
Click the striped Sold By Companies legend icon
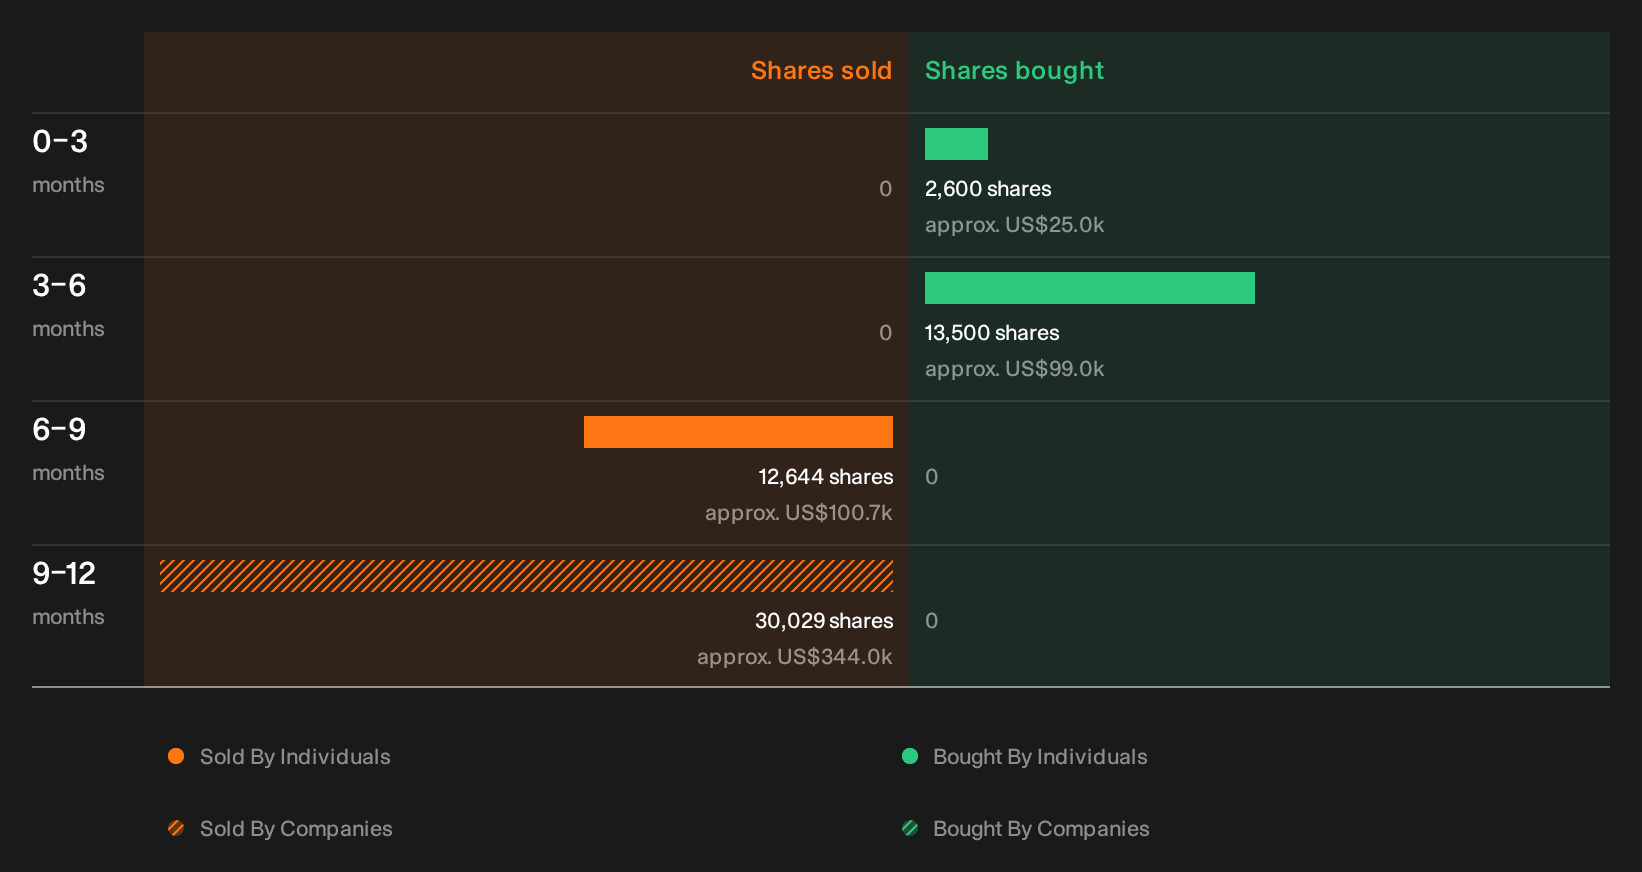click(176, 828)
